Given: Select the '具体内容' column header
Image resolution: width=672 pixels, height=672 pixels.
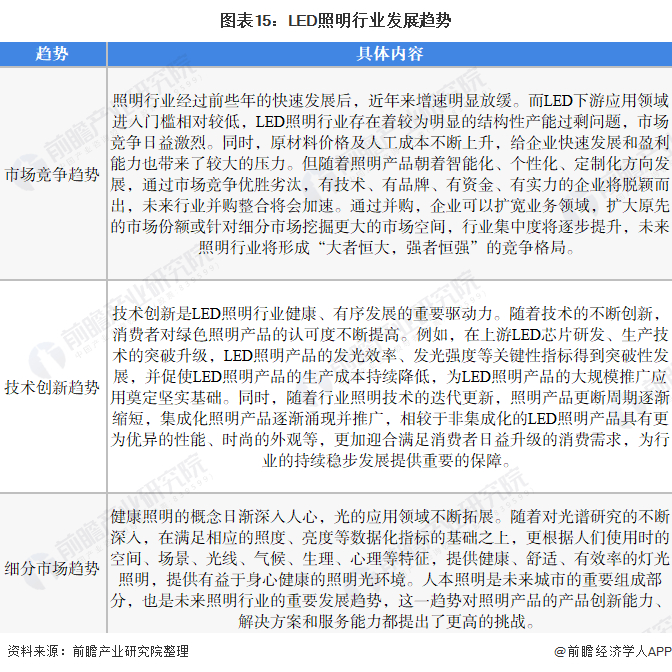Looking at the screenshot, I should coord(390,54).
